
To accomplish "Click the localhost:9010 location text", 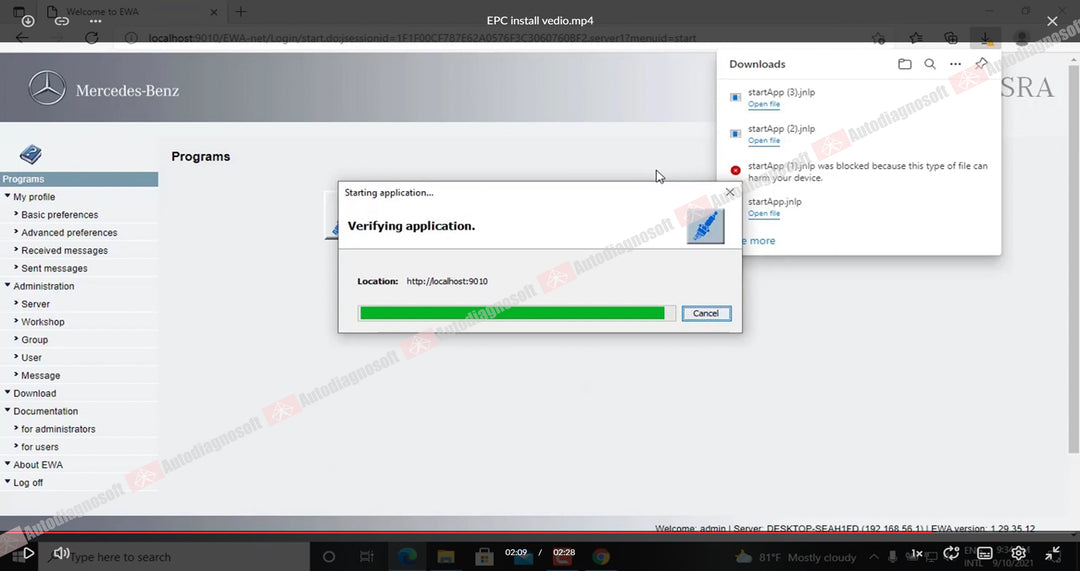I will (x=447, y=282).
